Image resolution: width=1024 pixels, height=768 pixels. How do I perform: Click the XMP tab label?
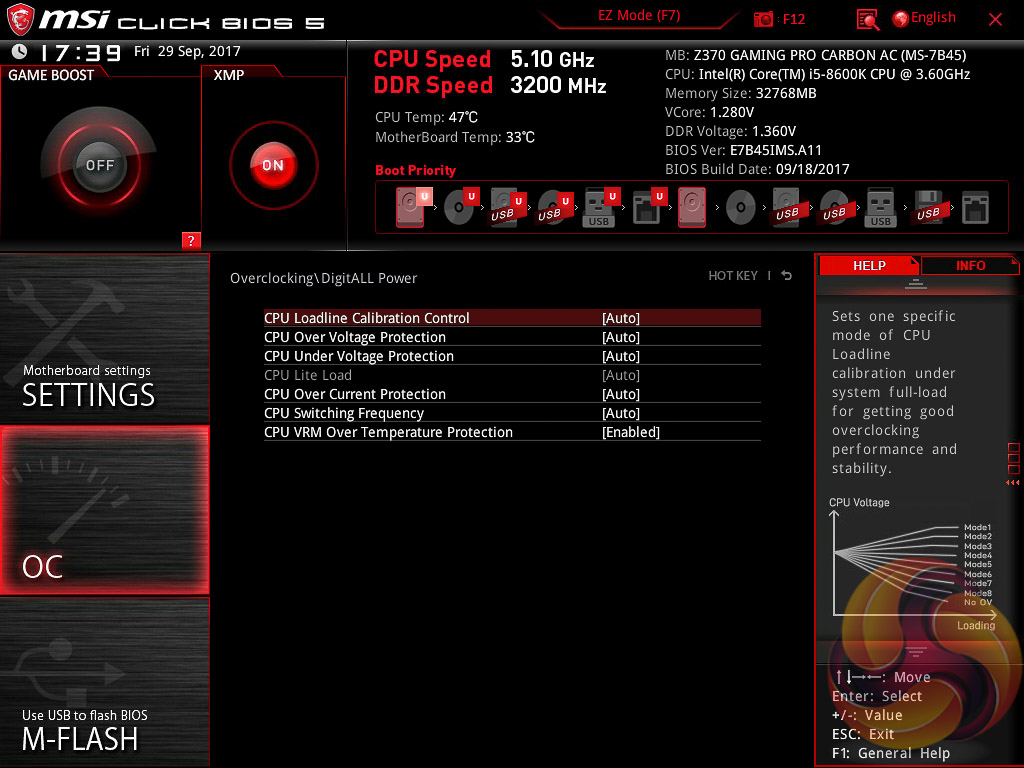(229, 75)
